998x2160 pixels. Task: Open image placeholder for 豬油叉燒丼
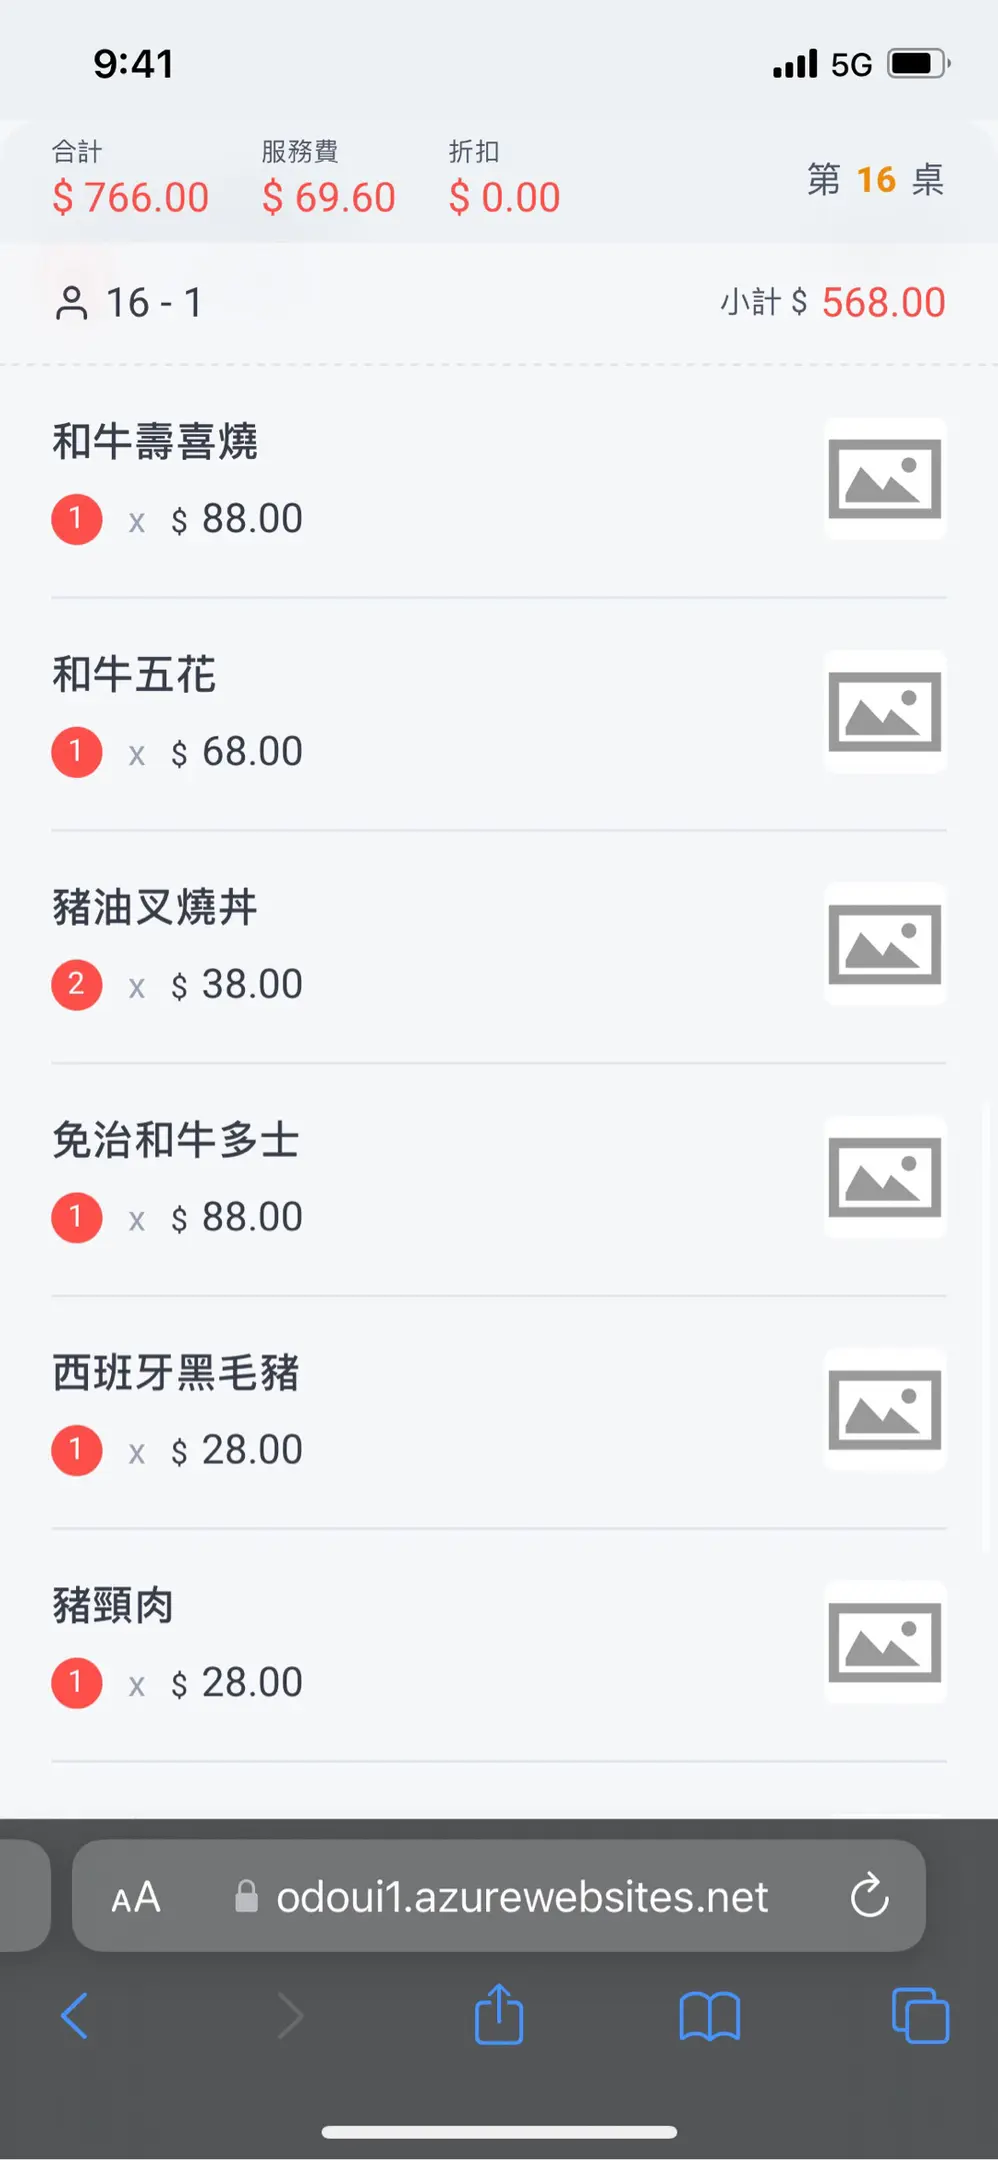tap(885, 944)
